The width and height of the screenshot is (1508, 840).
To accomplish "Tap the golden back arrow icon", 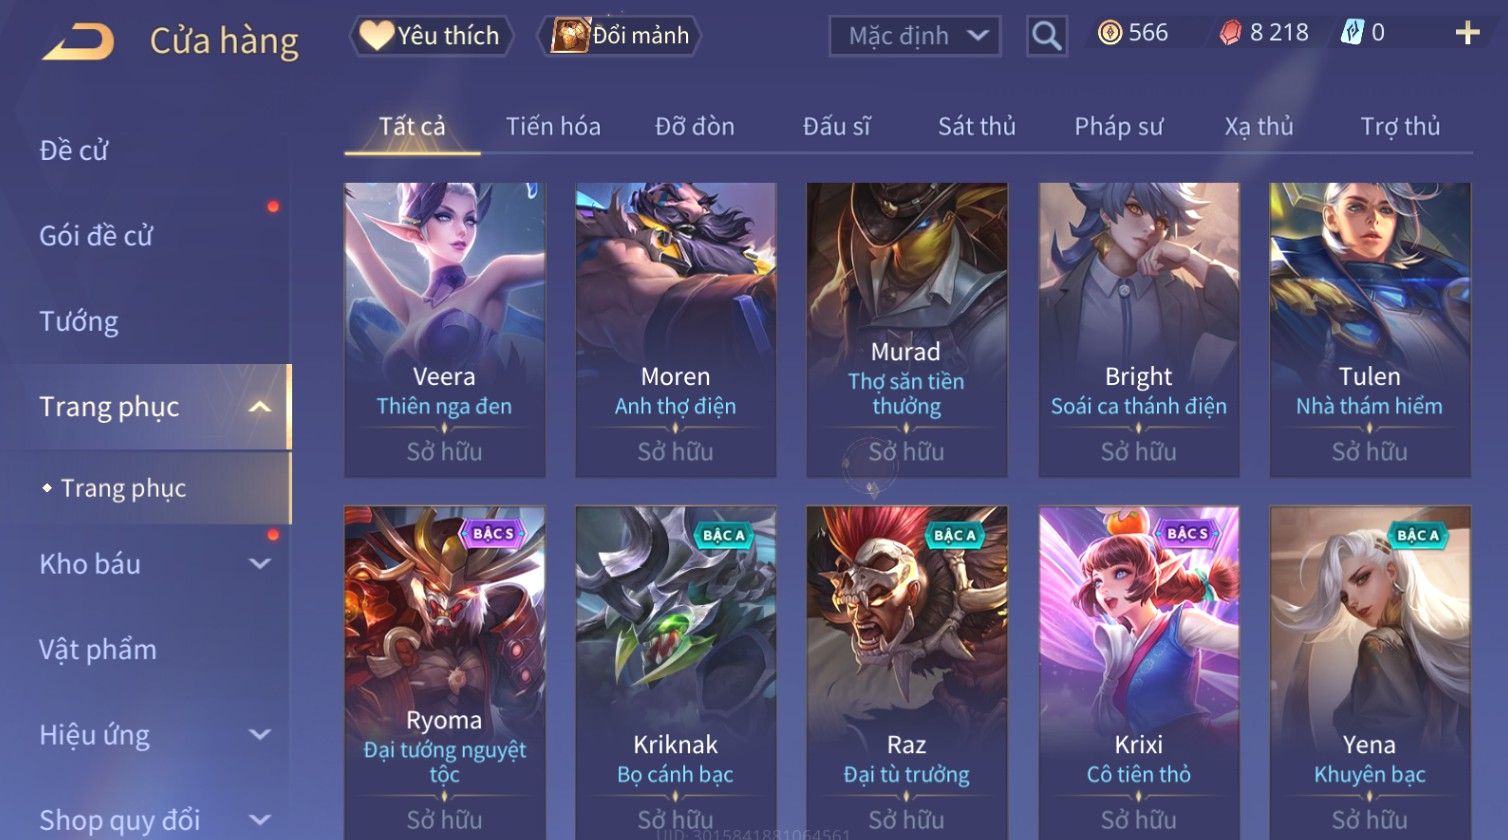I will coord(77,42).
